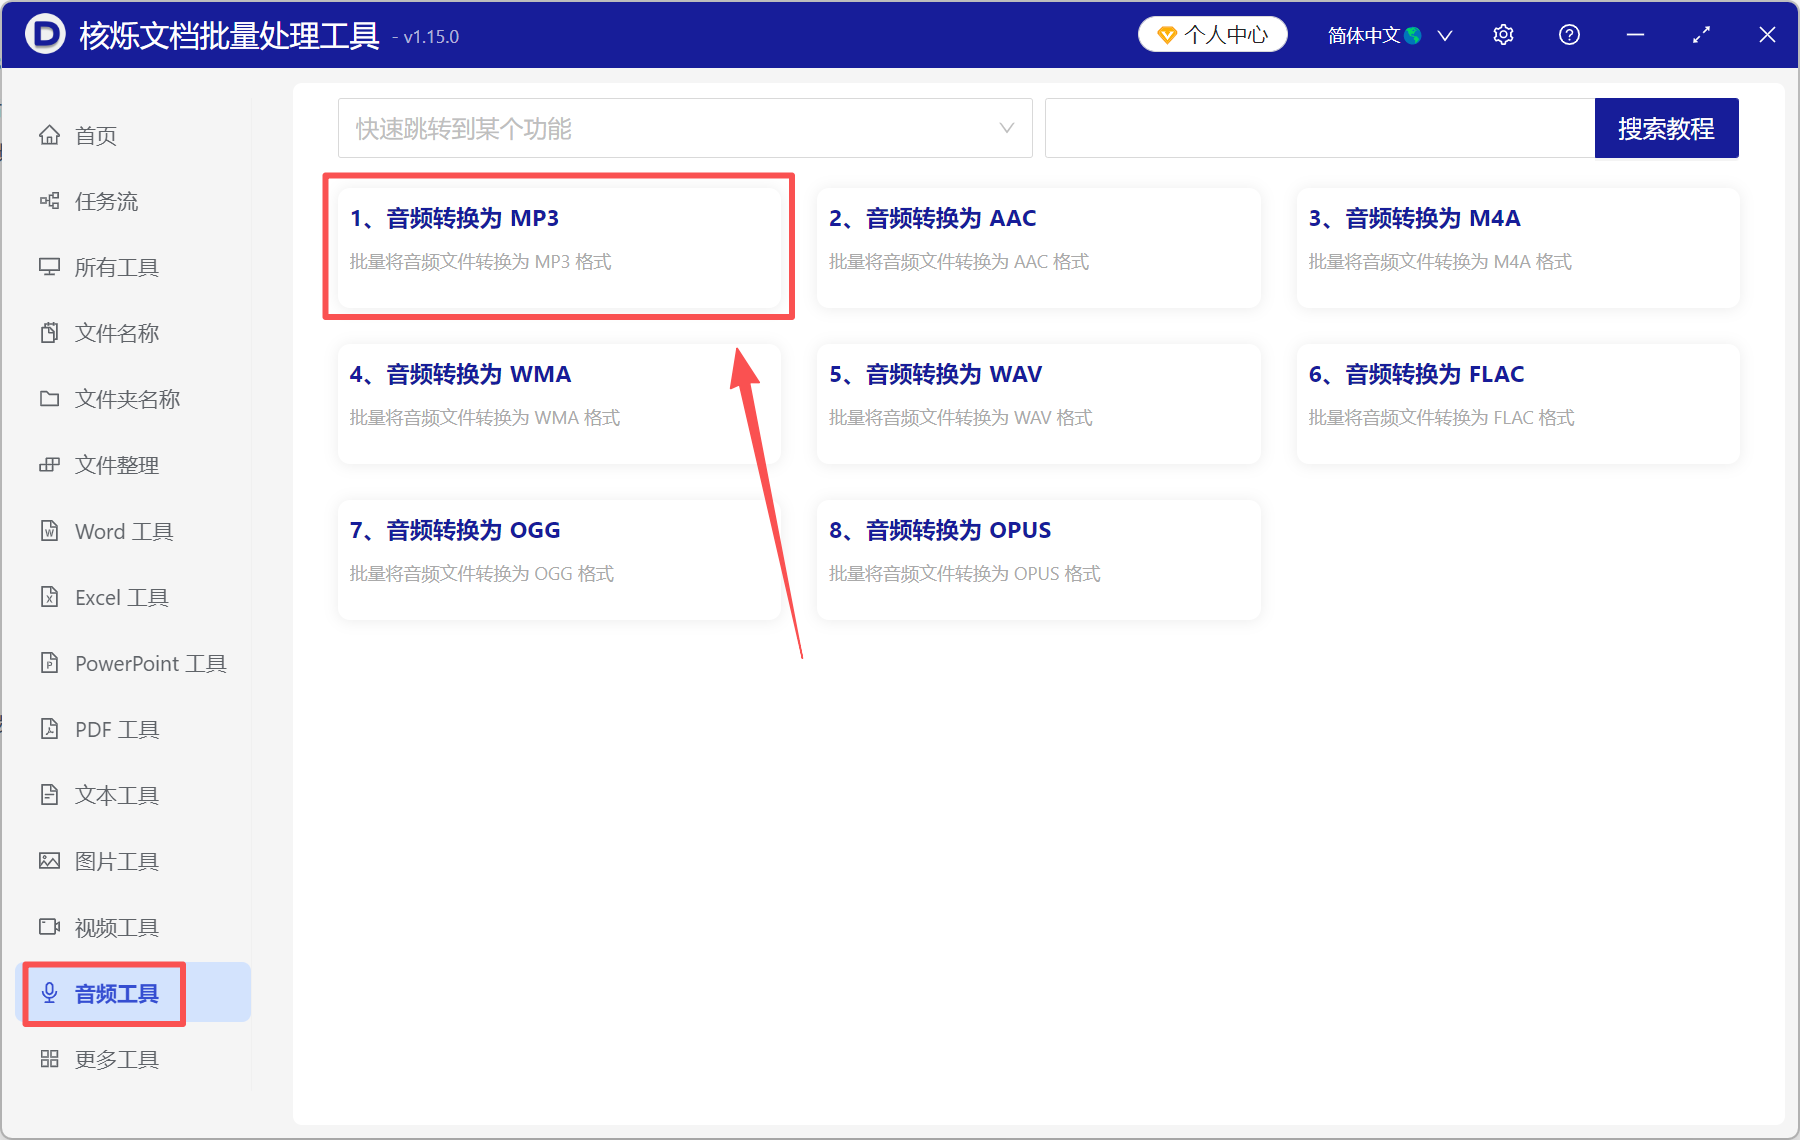
Task: Open the 音频转换为 MP3 card
Action: click(559, 247)
